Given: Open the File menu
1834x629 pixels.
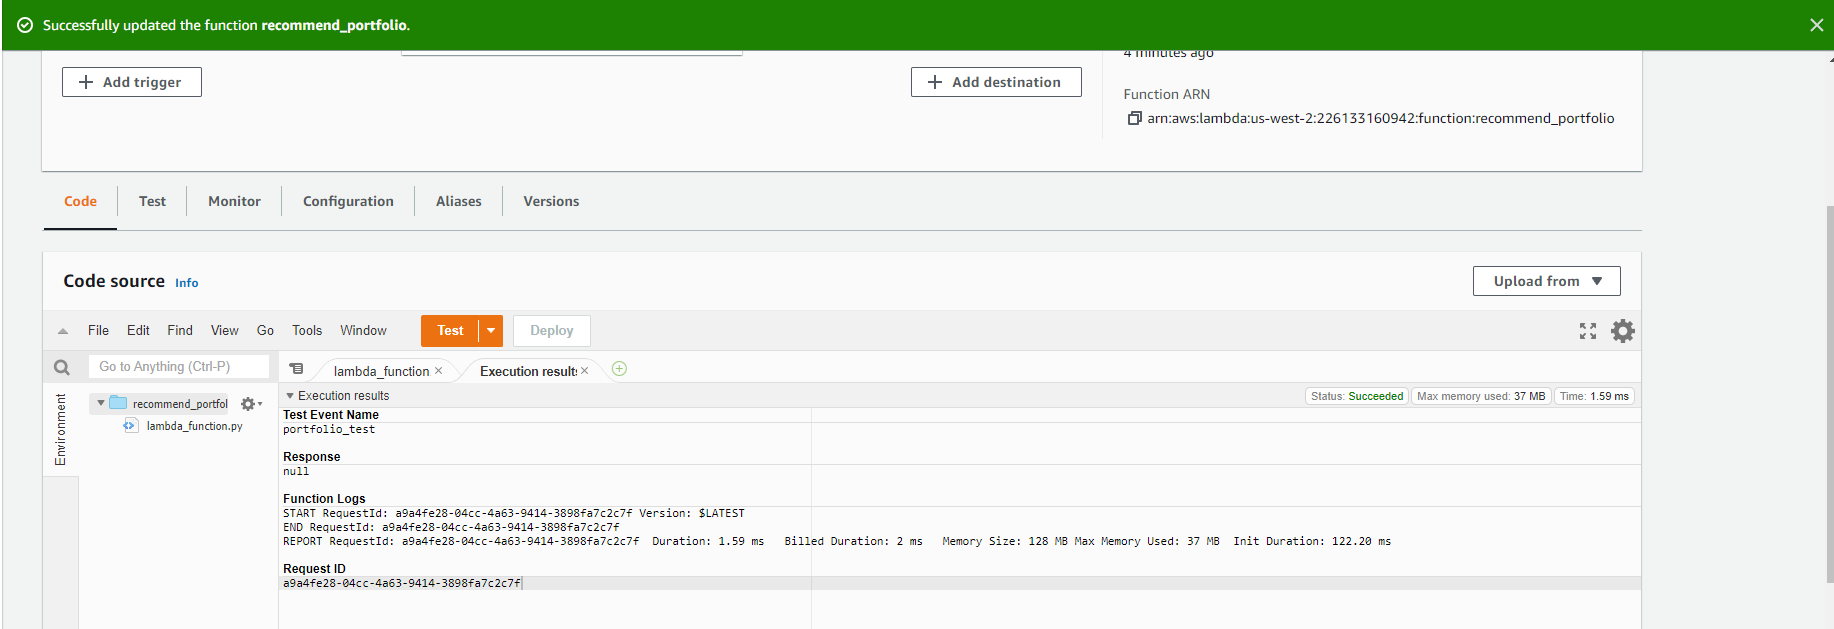Looking at the screenshot, I should pyautogui.click(x=98, y=330).
